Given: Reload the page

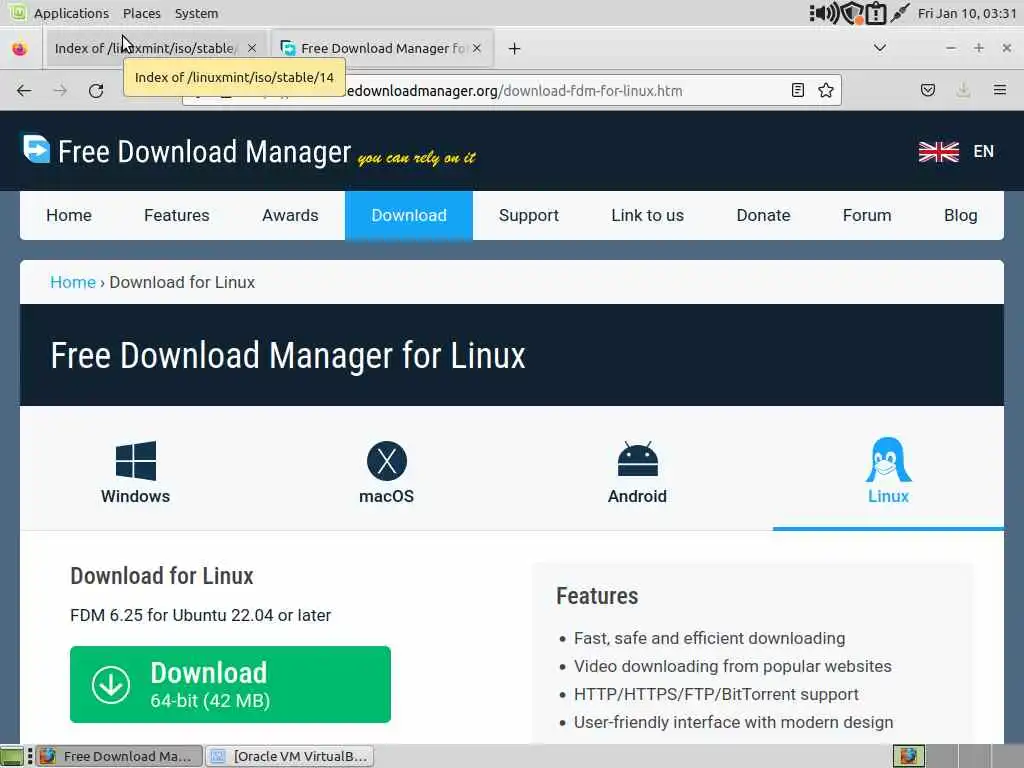Looking at the screenshot, I should [96, 91].
